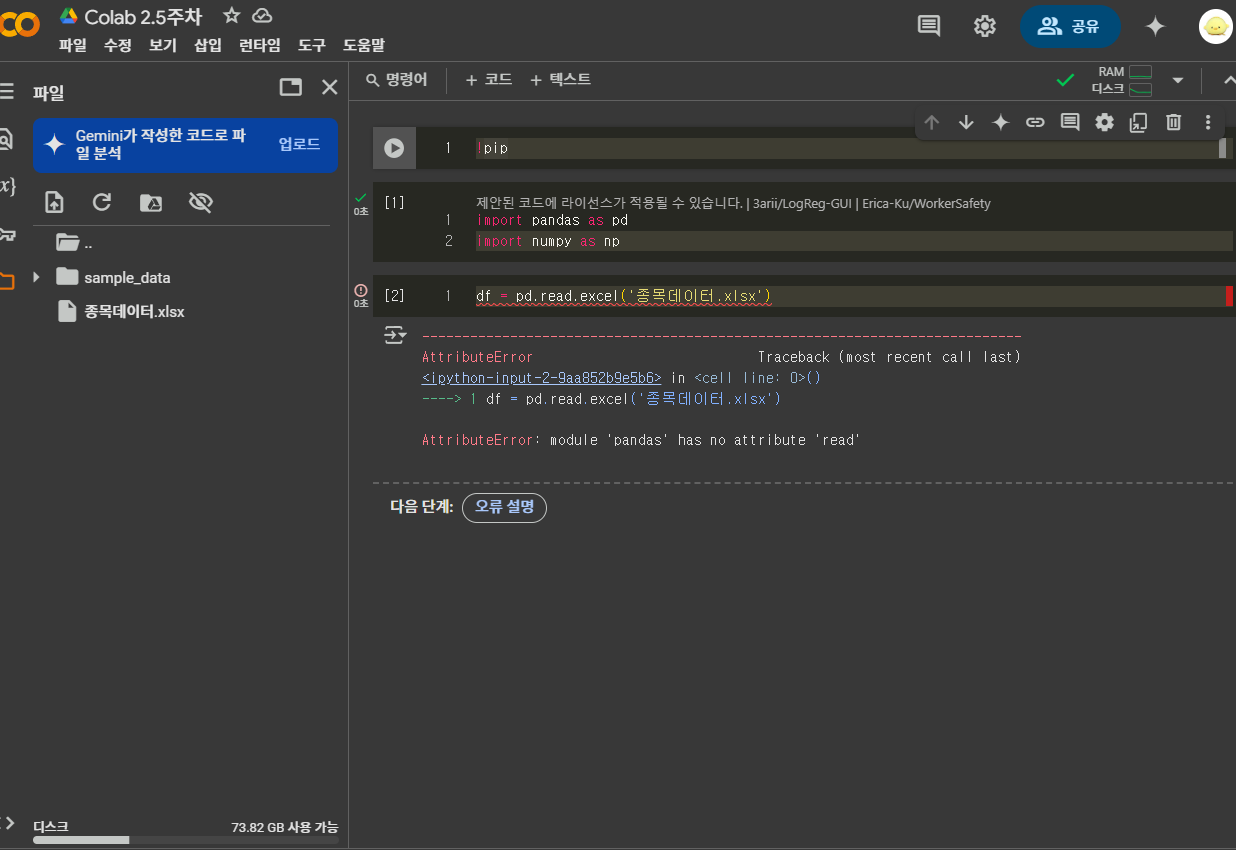Image resolution: width=1236 pixels, height=850 pixels.
Task: Open the runtime connection dropdown arrow
Action: pos(1178,80)
